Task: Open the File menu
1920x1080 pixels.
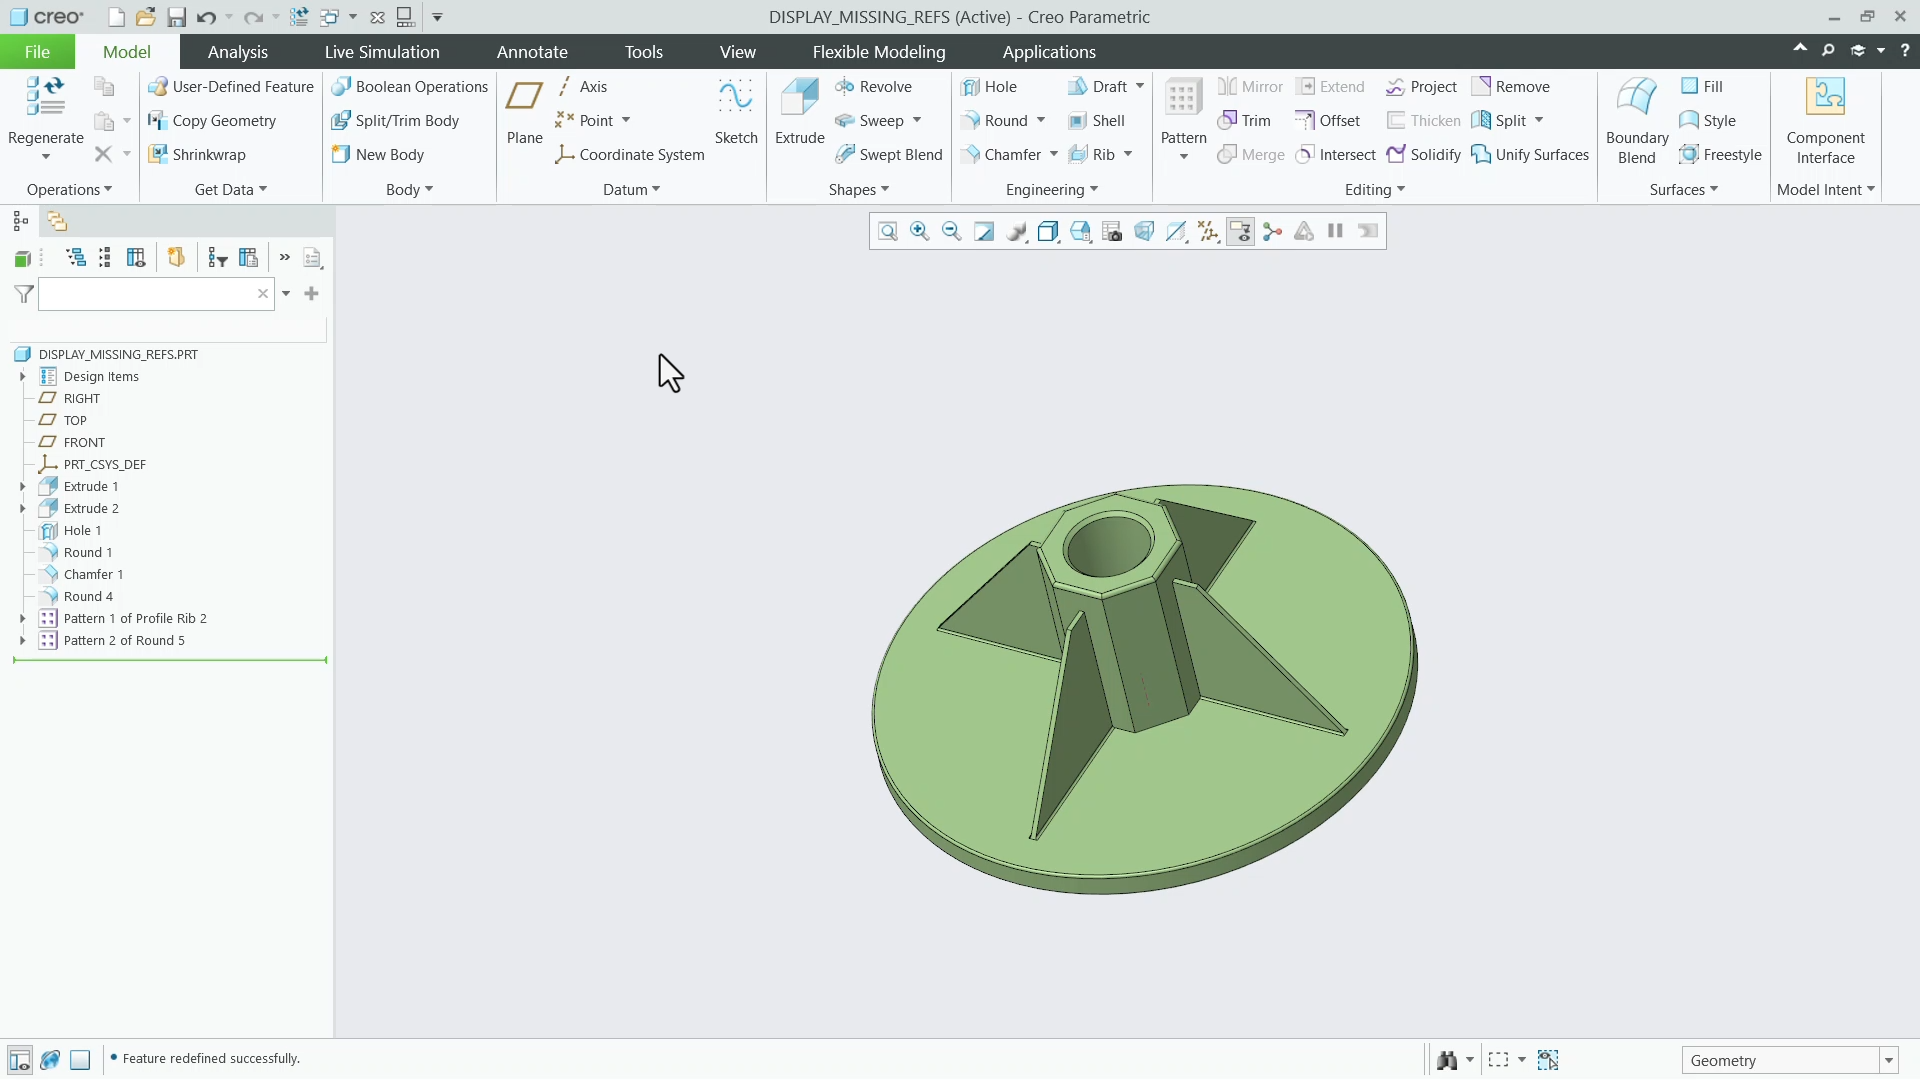Action: [37, 52]
